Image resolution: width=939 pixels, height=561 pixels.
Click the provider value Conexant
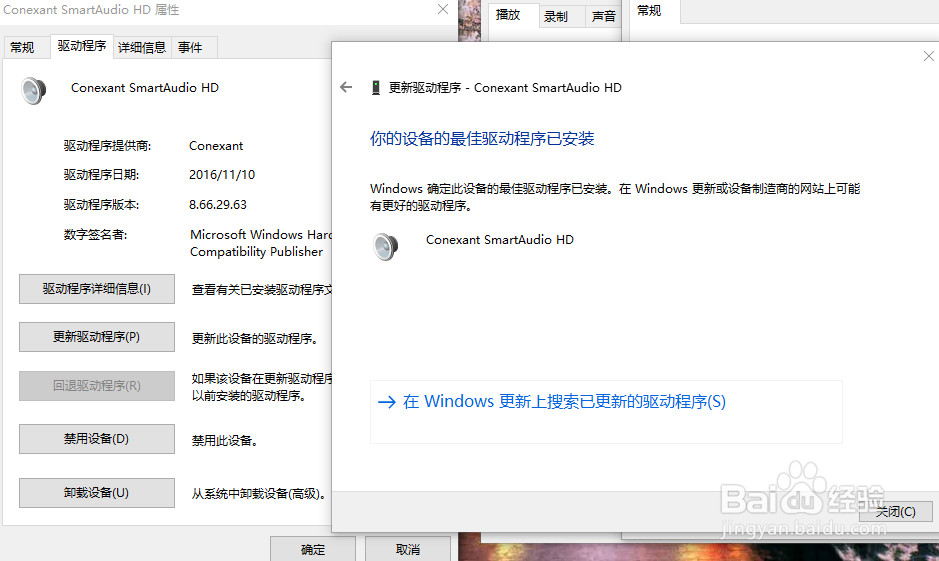216,146
